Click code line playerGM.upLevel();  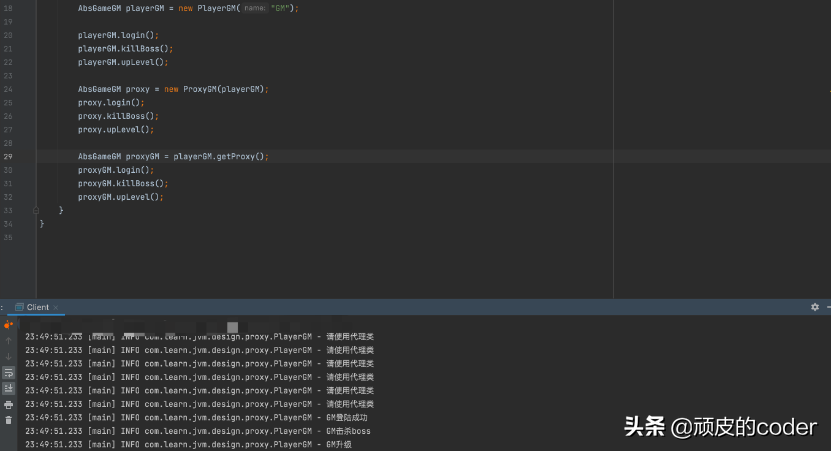tap(123, 62)
